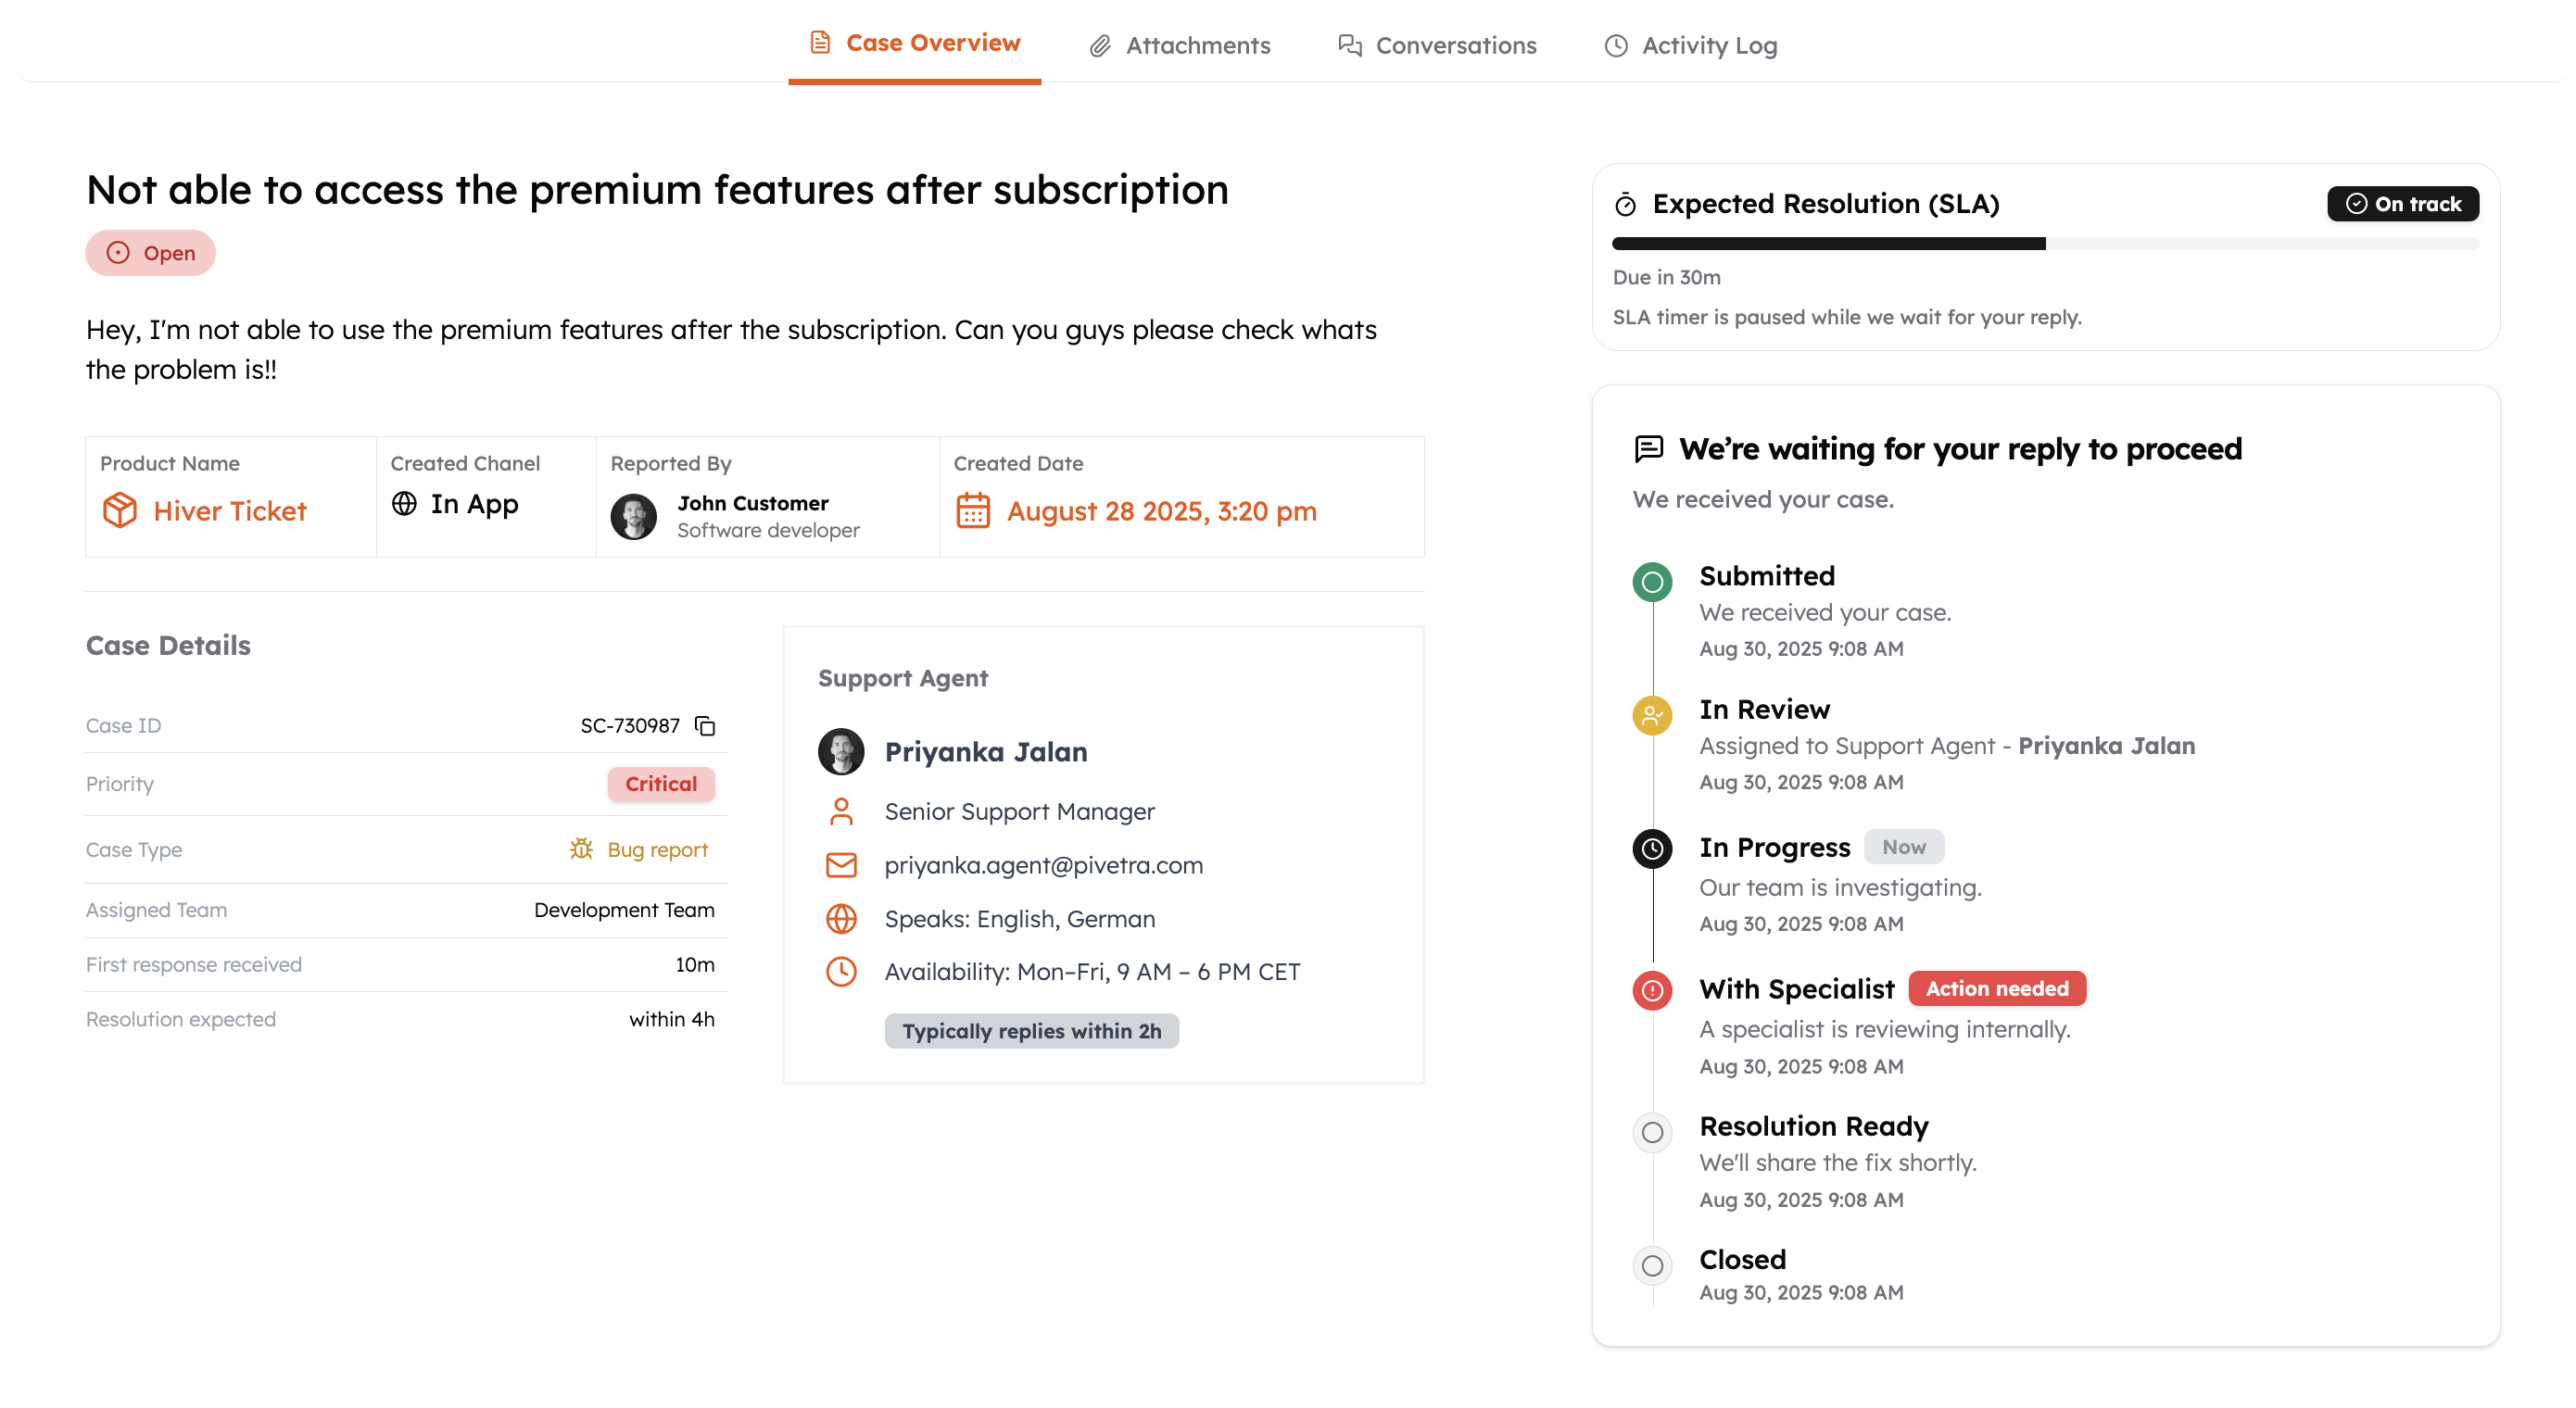The width and height of the screenshot is (2576, 1408).
Task: Click the On track status badge
Action: [2402, 204]
